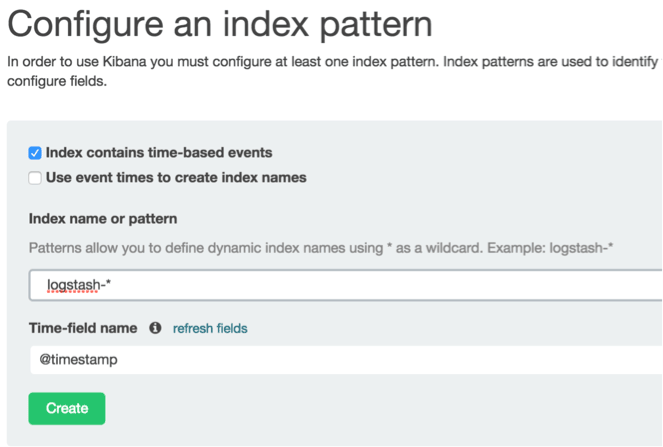Image resolution: width=663 pixels, height=447 pixels.
Task: Focus the index name or pattern input field
Action: (x=346, y=285)
